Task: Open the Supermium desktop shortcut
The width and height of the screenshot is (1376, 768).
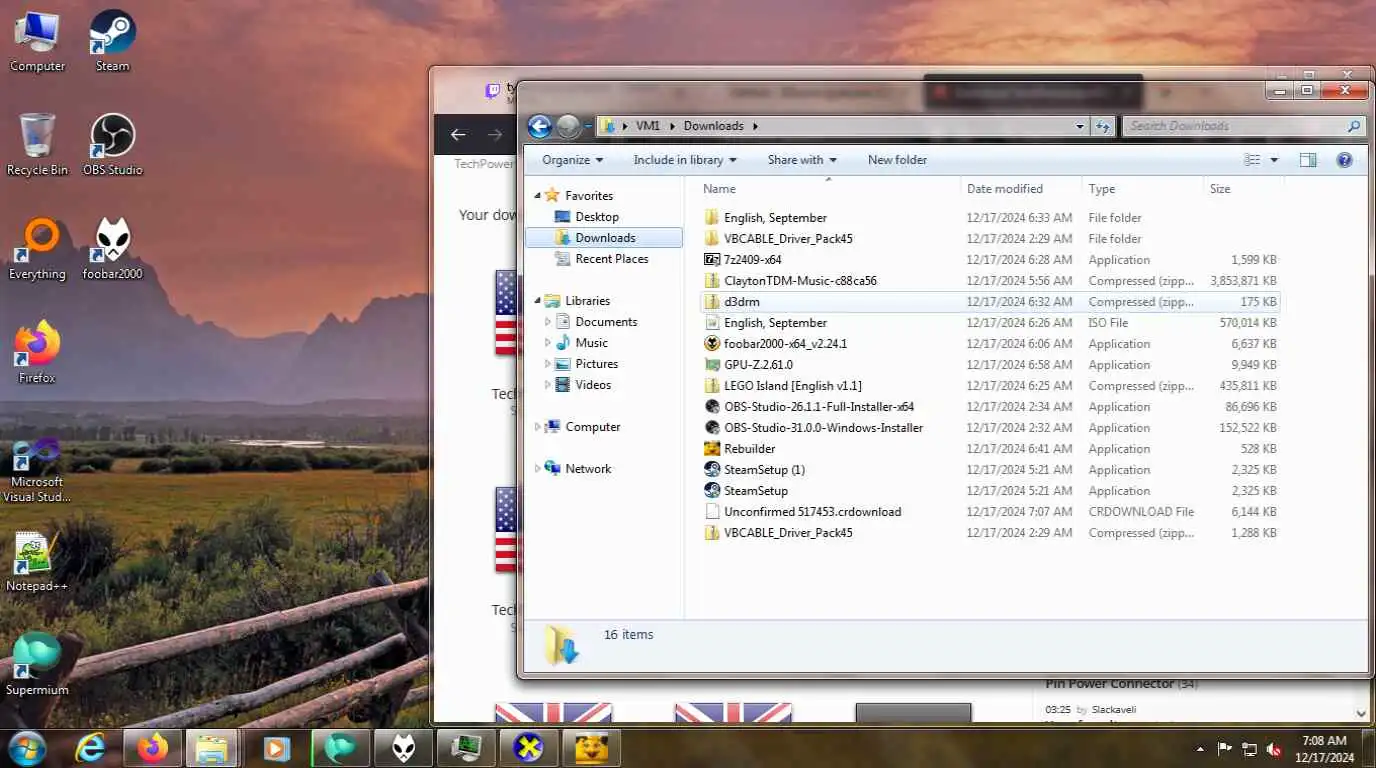Action: click(37, 665)
